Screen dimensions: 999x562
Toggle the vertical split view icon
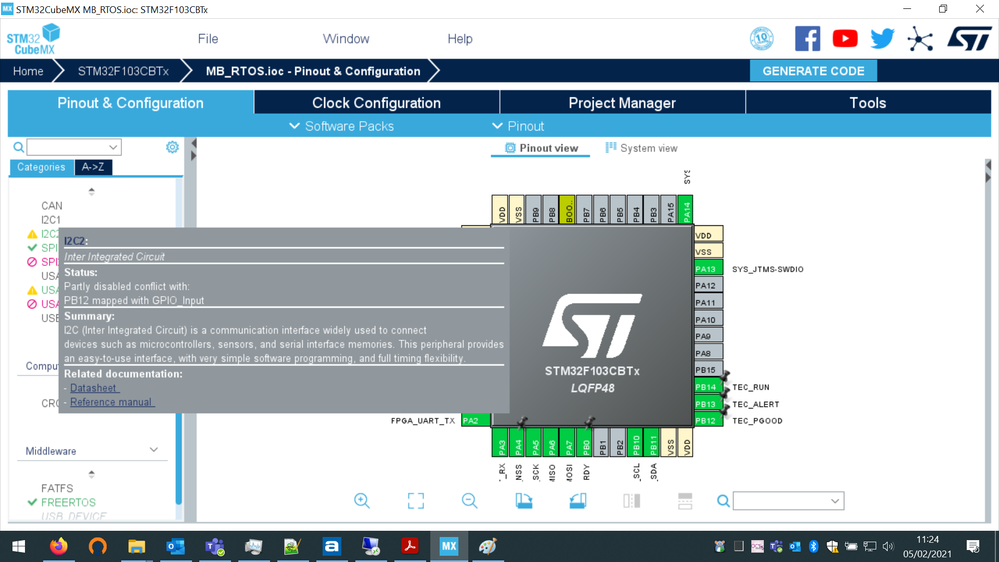(x=631, y=501)
